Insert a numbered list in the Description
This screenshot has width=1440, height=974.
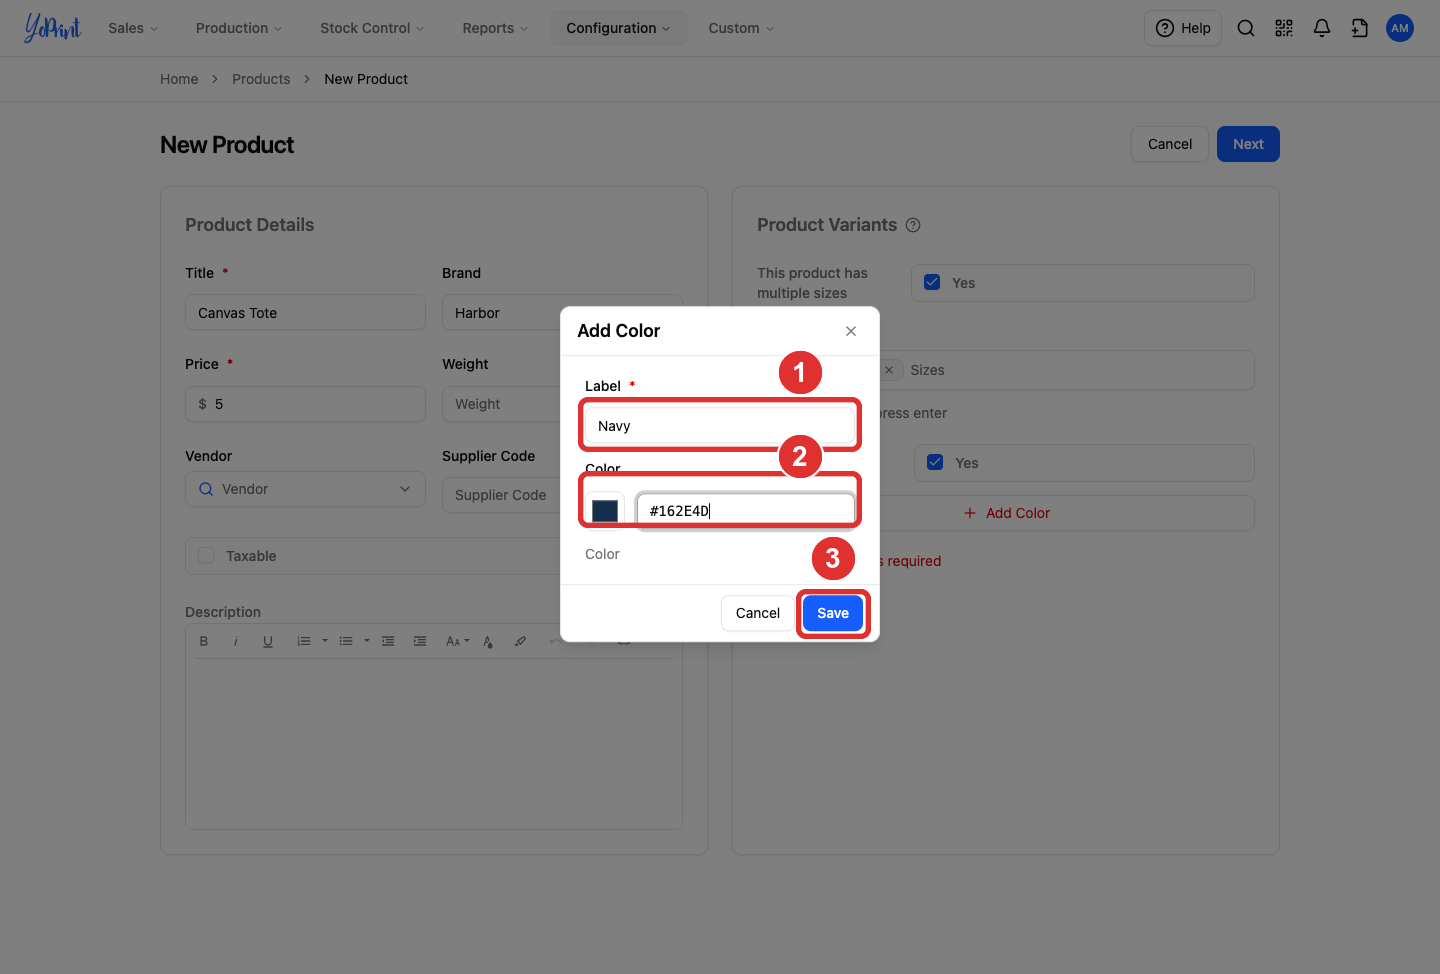304,641
